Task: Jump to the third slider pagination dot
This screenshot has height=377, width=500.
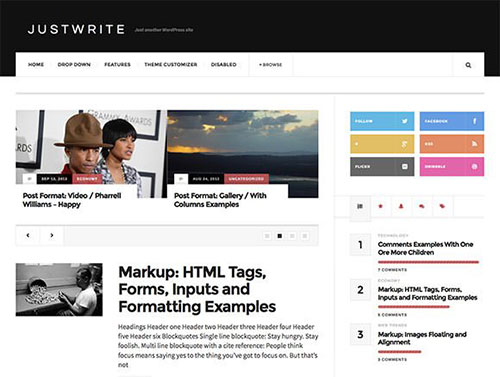Action: (x=292, y=236)
